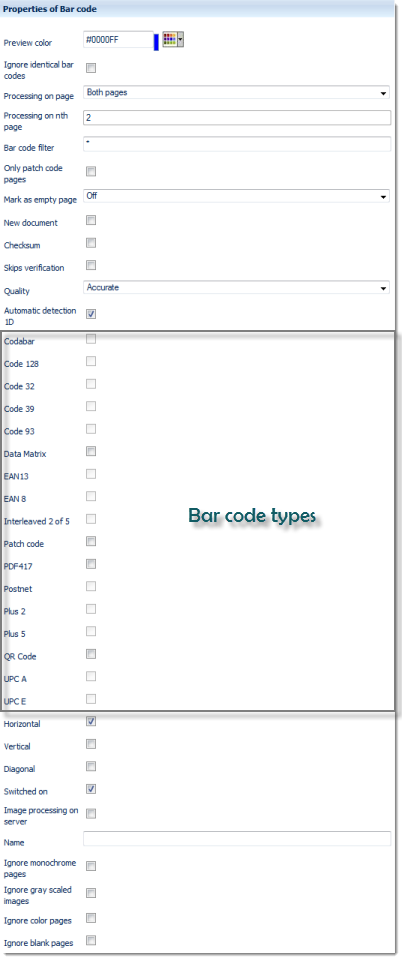Click the blue preview color swatch
The width and height of the screenshot is (402, 960).
pyautogui.click(x=156, y=42)
